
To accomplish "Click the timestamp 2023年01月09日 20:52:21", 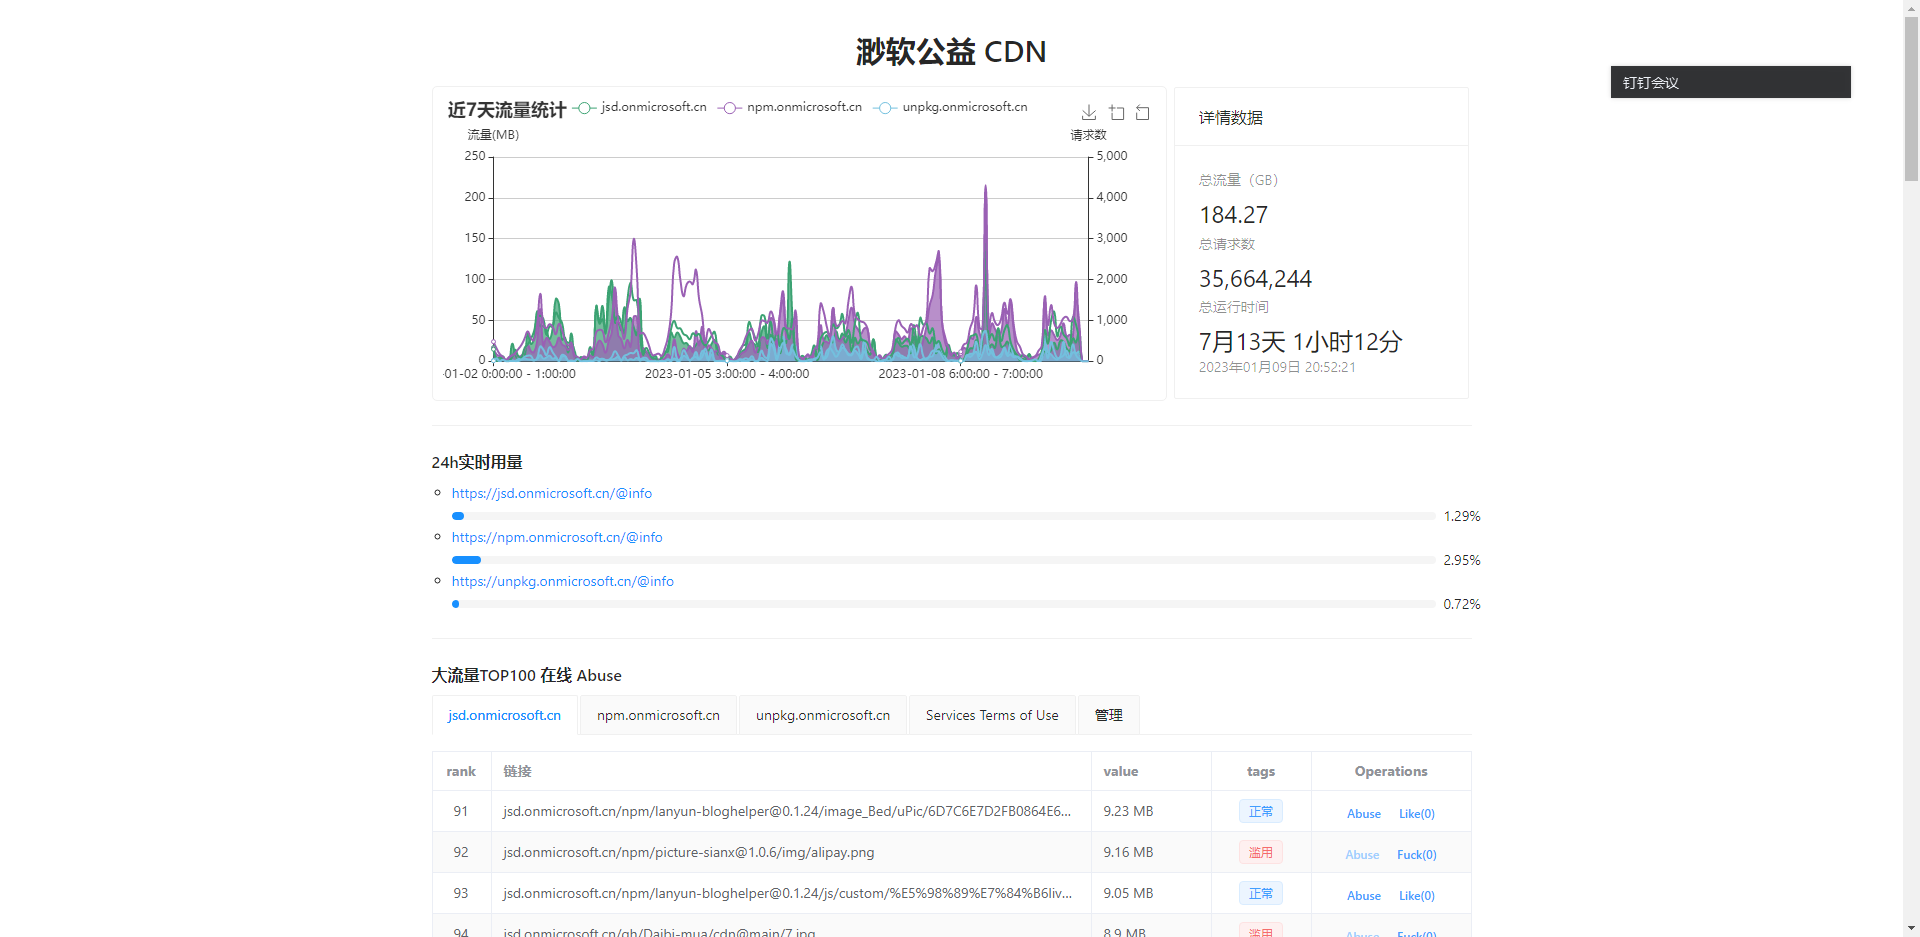I will tap(1277, 367).
